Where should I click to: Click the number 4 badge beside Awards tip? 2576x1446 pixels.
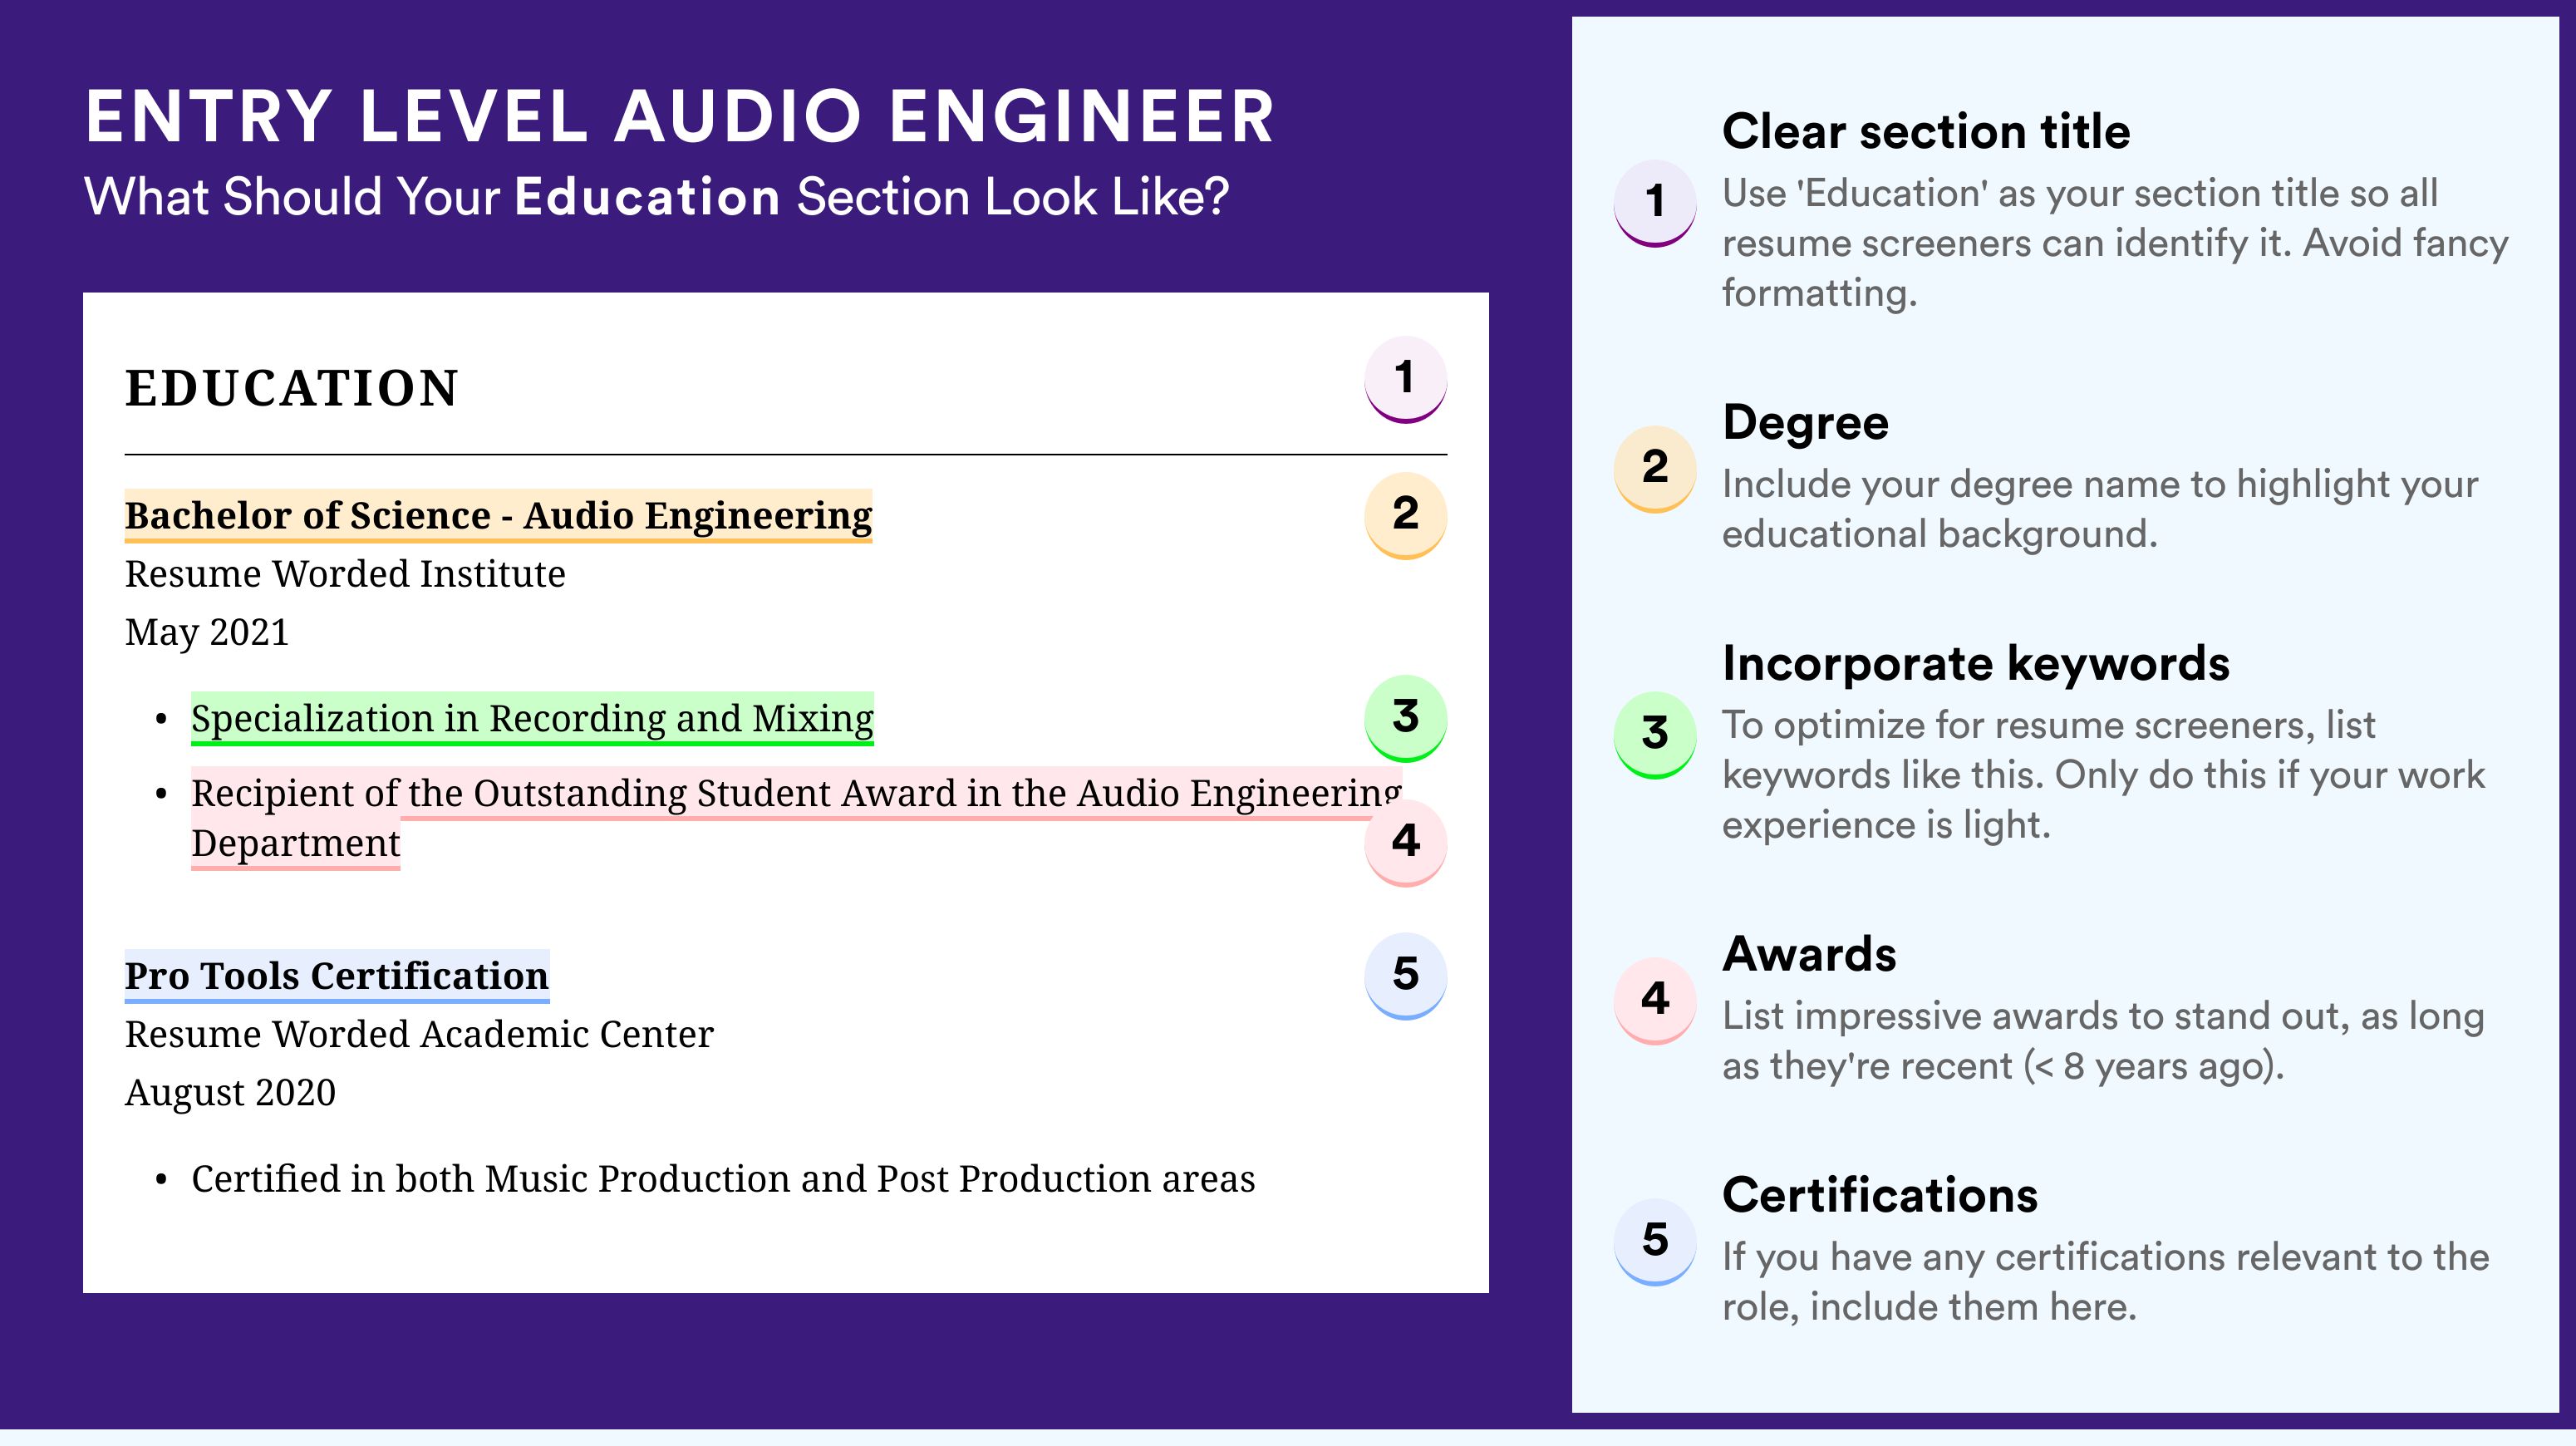(x=1655, y=1001)
